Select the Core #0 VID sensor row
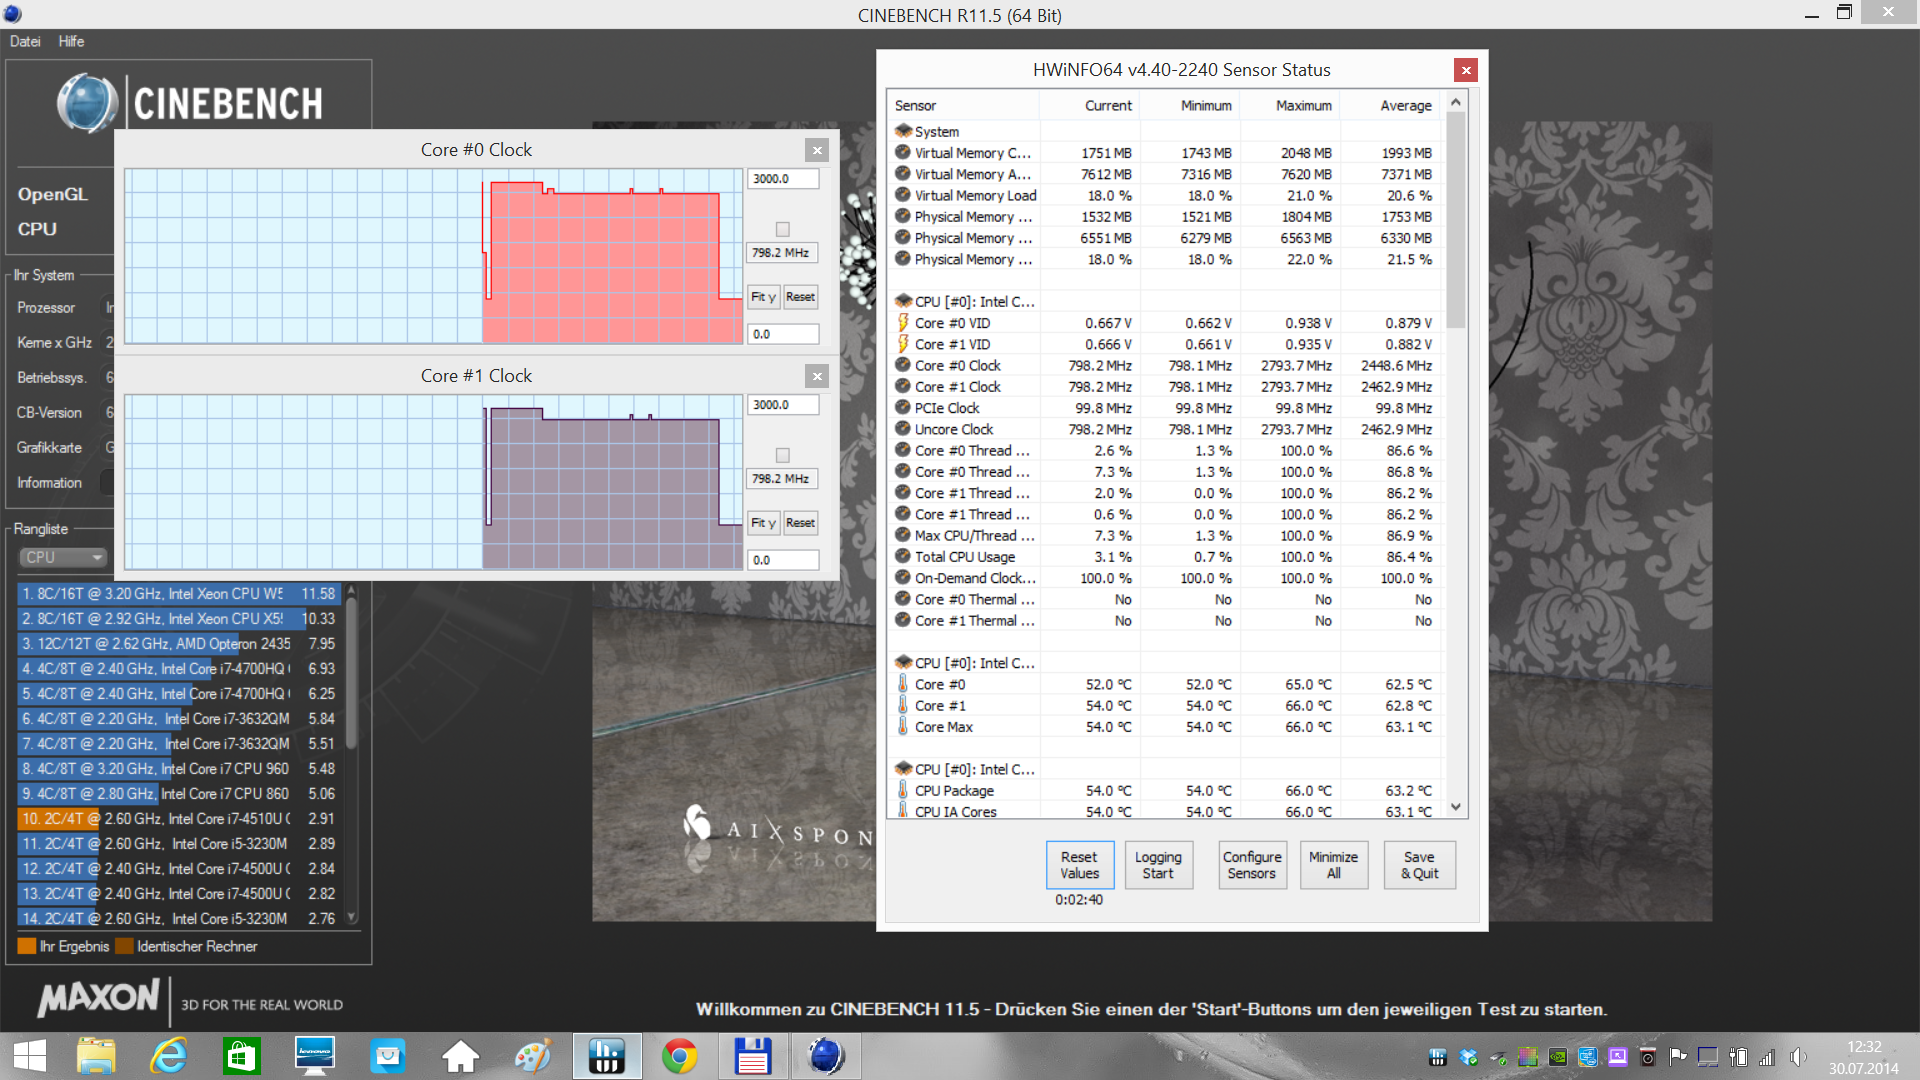 (1165, 323)
